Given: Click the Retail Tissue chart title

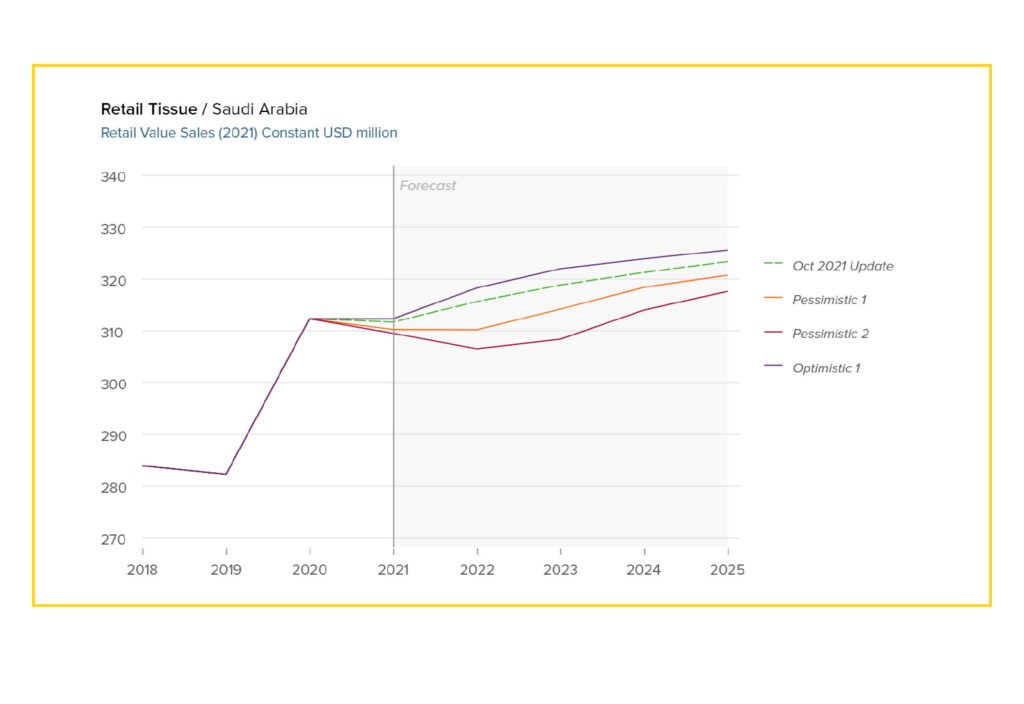Looking at the screenshot, I should pyautogui.click(x=149, y=109).
